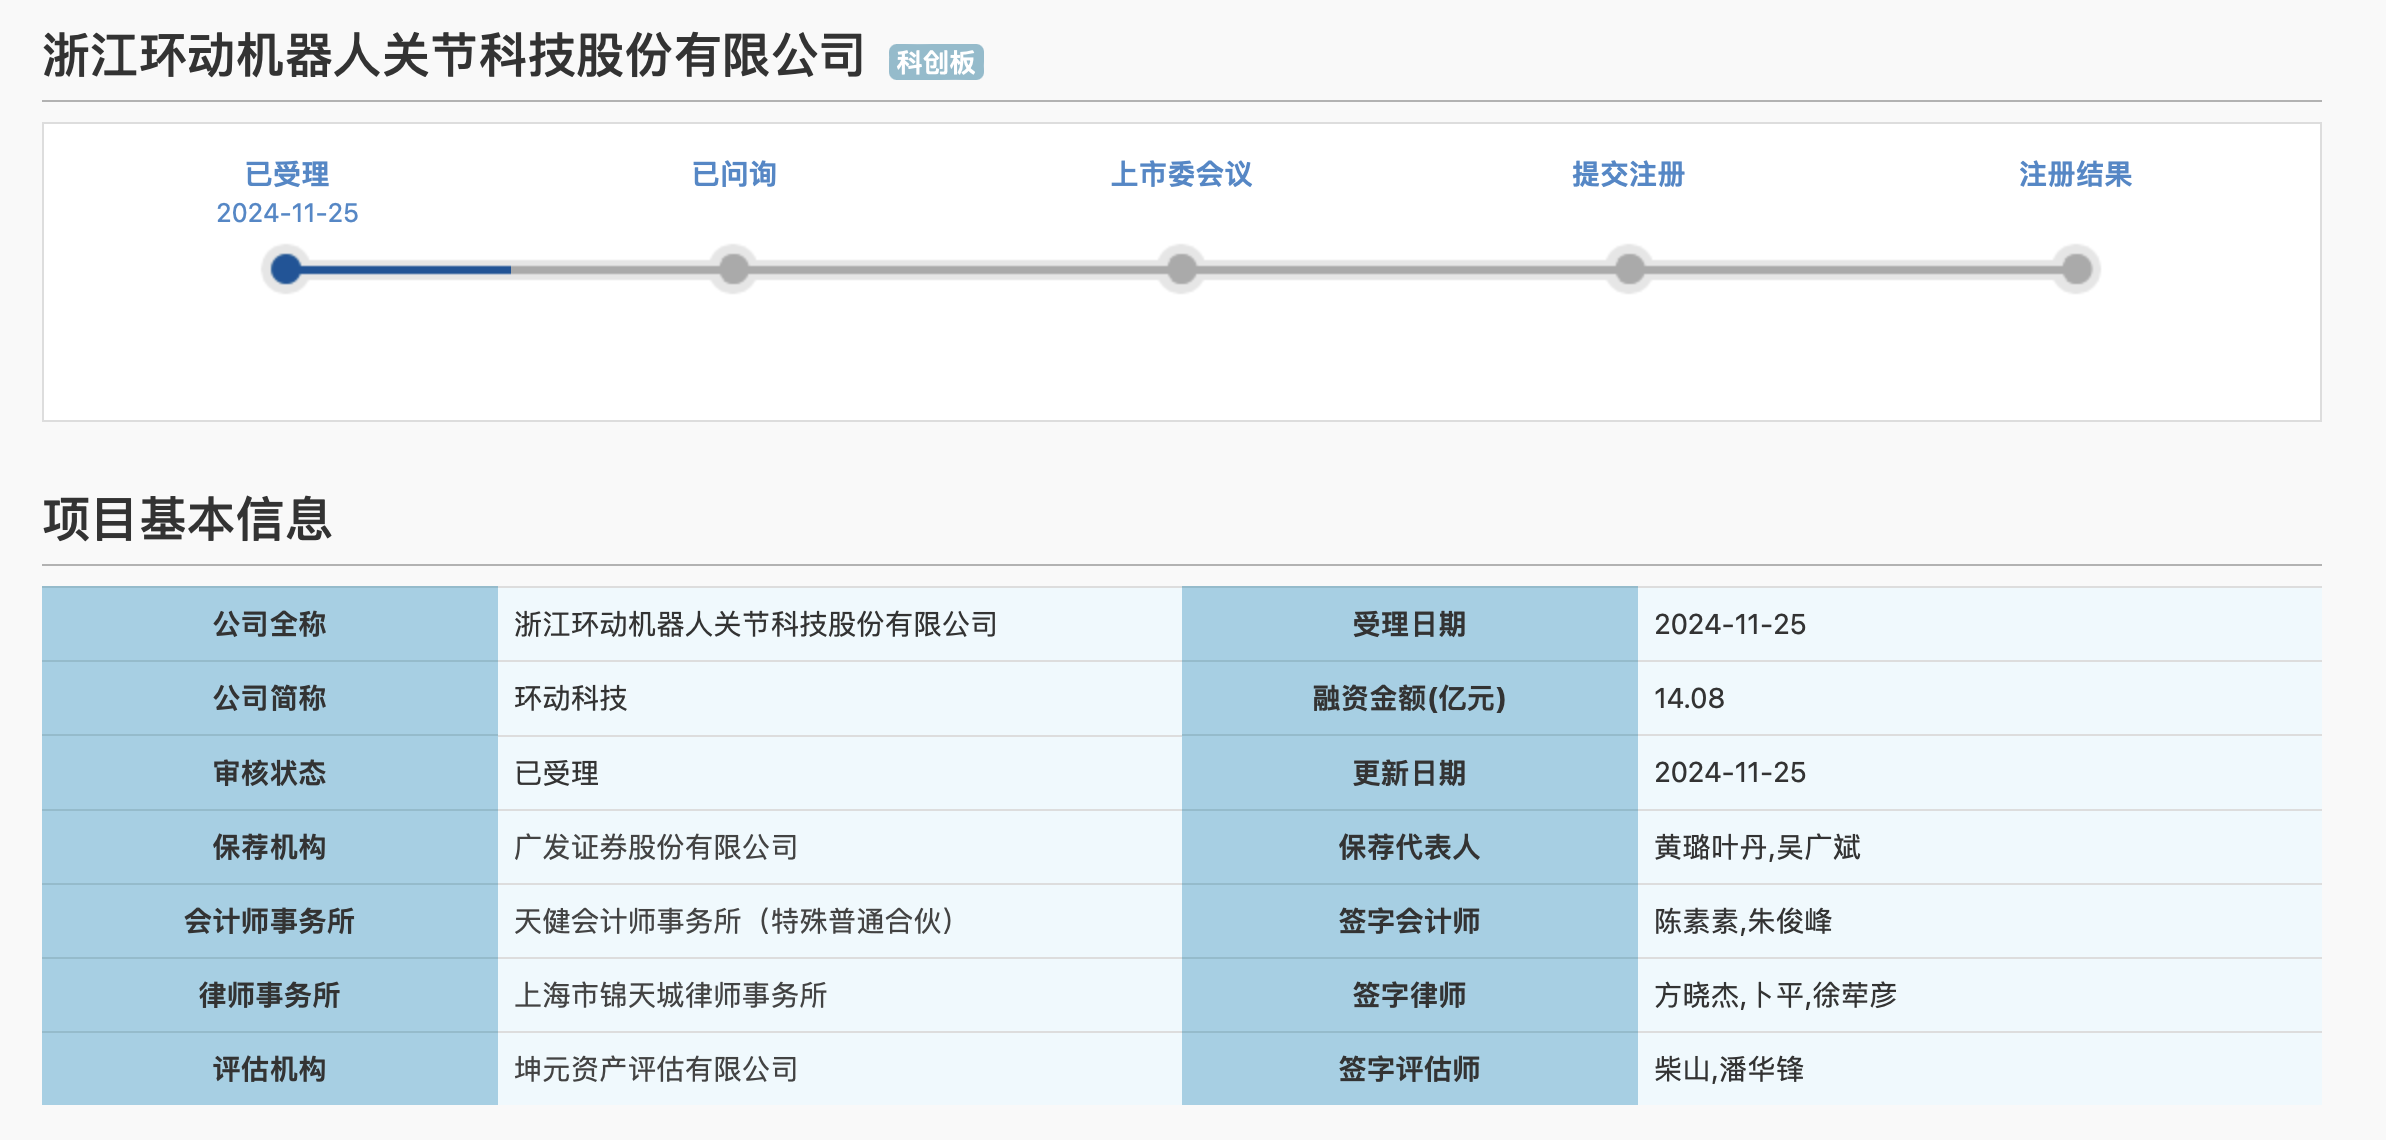2386x1140 pixels.
Task: Click appraiser 坤元资产评估有限公司 cell
Action: [x=656, y=1069]
